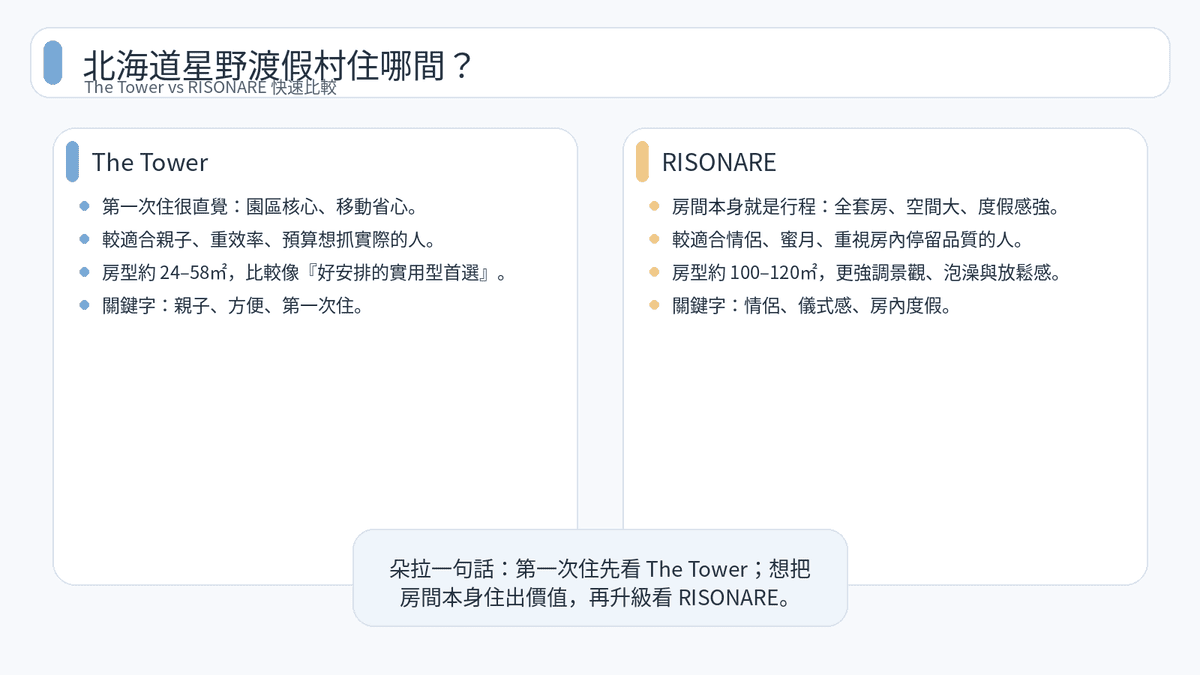Image resolution: width=1200 pixels, height=675 pixels.
Task: Select the subtitle The Tower vs RISONARE 快速比較
Action: (x=210, y=87)
